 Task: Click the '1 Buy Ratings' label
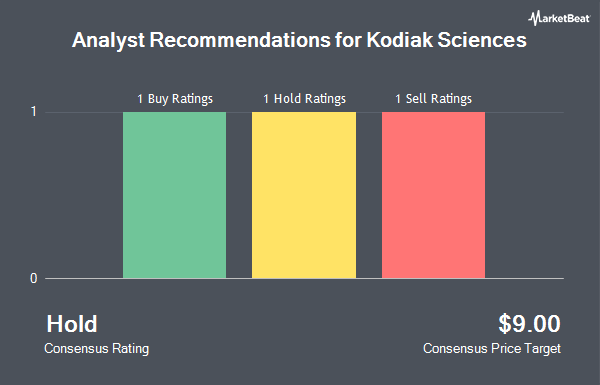tap(175, 99)
